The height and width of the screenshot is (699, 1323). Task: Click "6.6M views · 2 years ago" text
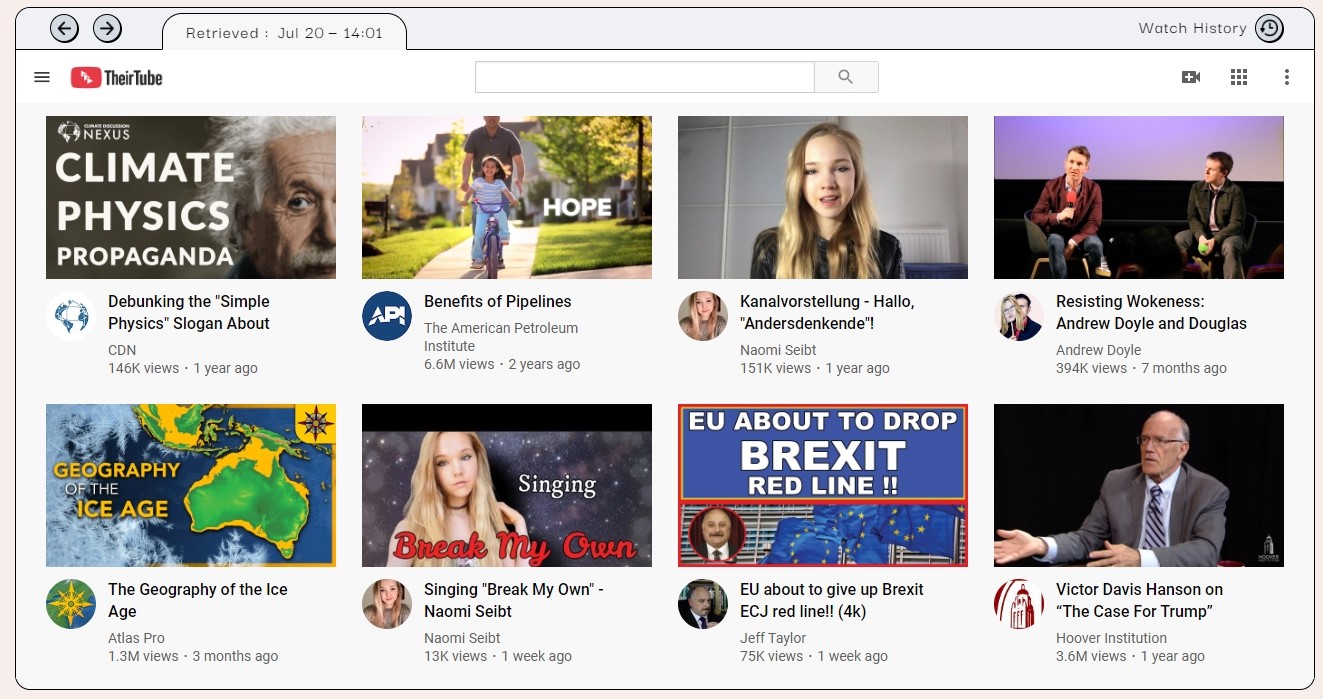tap(502, 364)
